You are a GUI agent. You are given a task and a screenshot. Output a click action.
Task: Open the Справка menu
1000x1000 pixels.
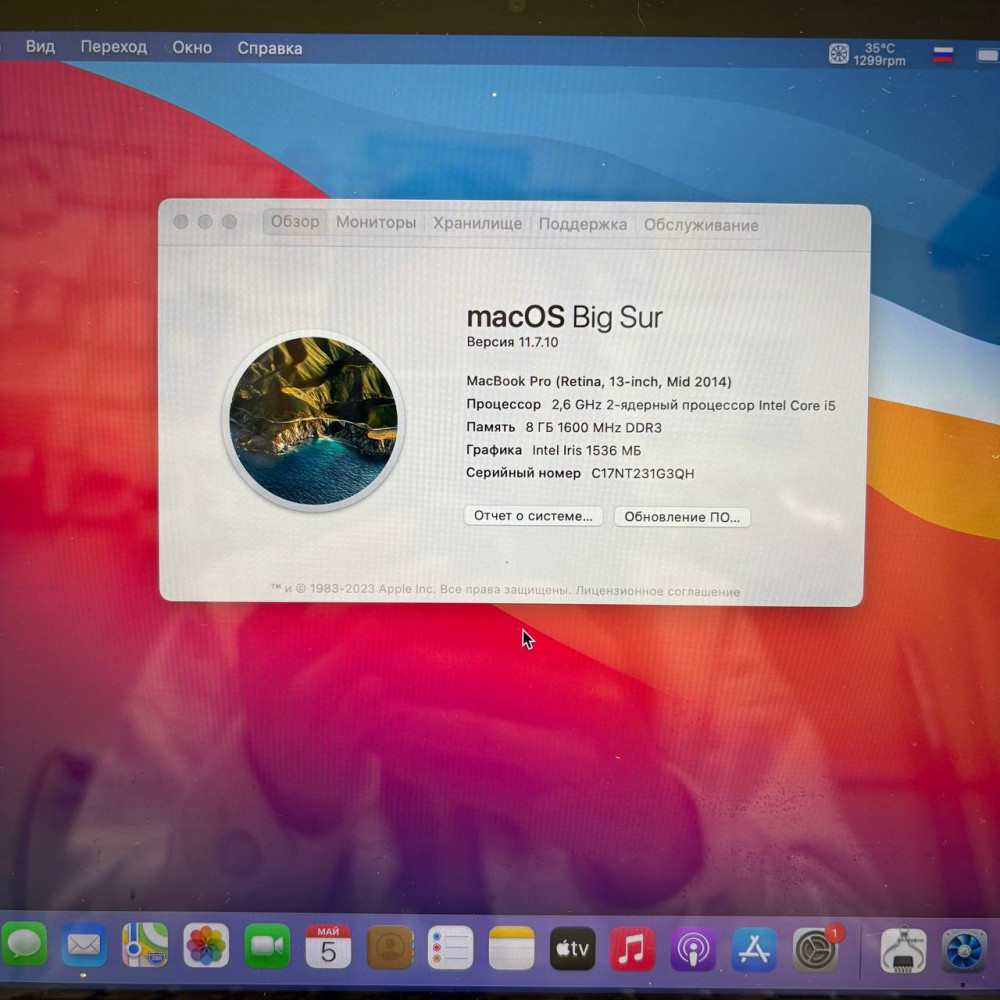270,48
